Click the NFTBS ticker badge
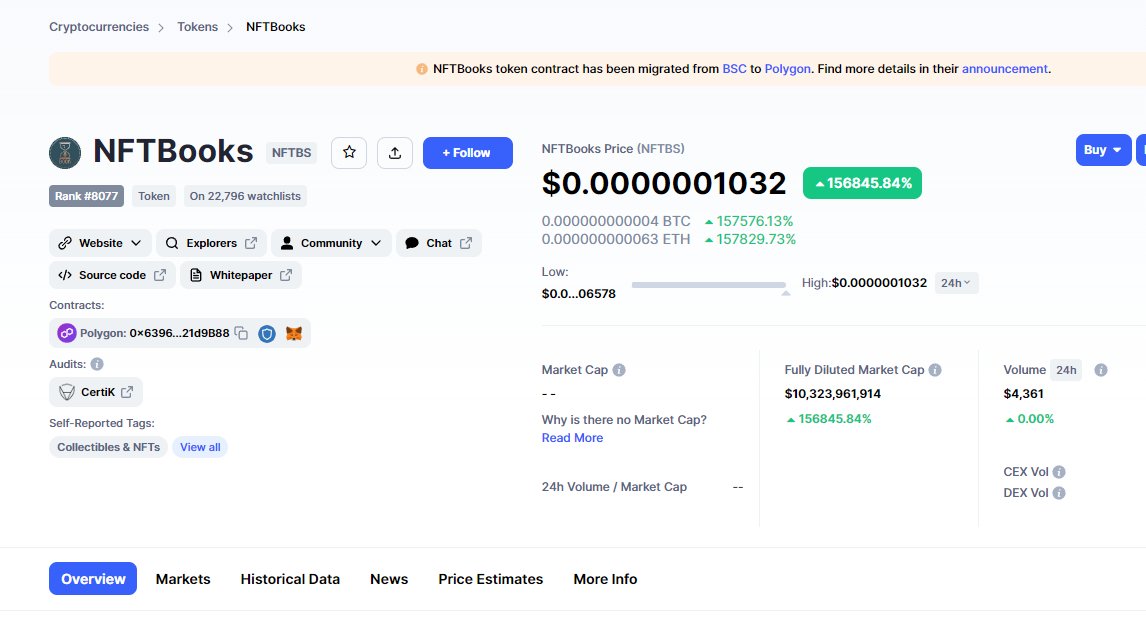This screenshot has height=617, width=1146. 291,153
